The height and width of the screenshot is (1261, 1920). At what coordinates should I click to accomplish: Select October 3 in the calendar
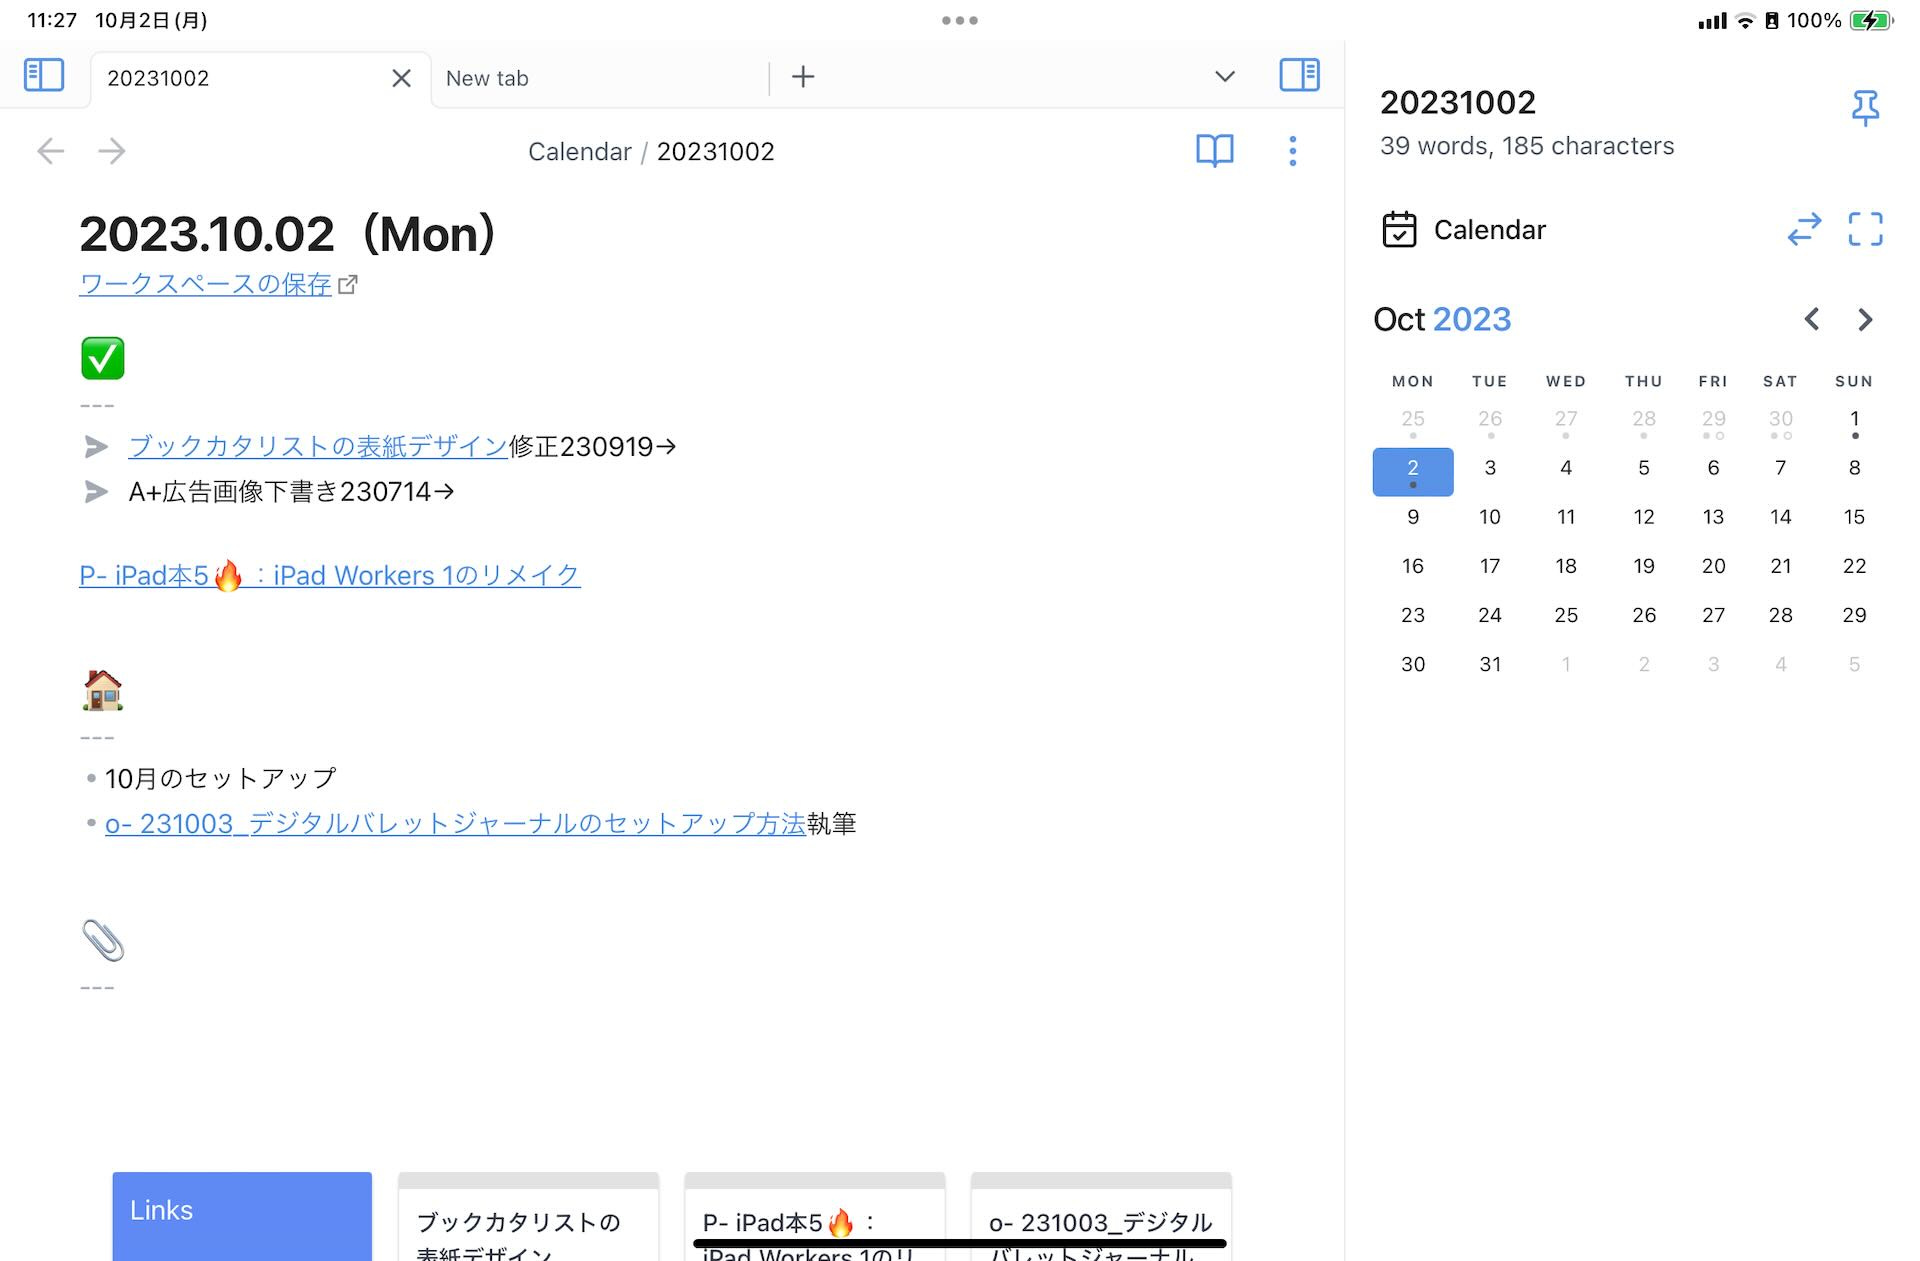pos(1489,468)
